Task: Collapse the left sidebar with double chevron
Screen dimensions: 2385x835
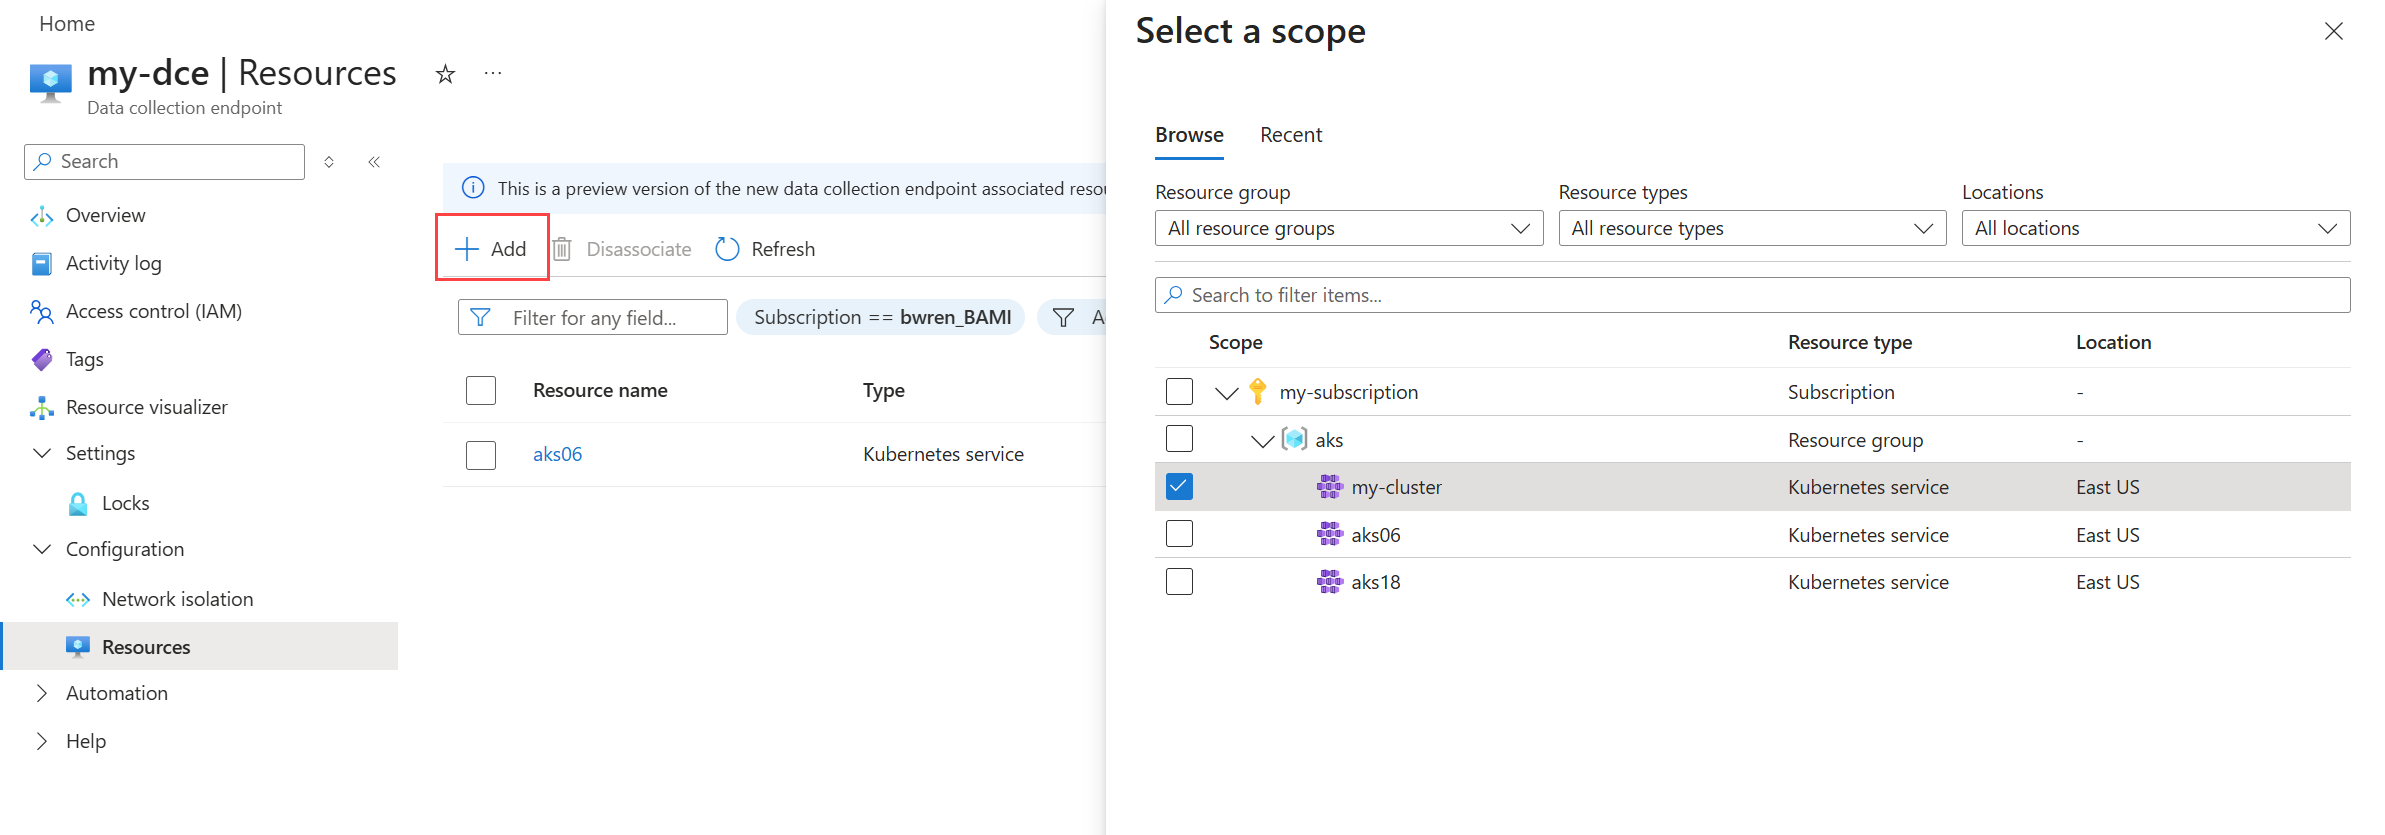Action: [x=374, y=162]
